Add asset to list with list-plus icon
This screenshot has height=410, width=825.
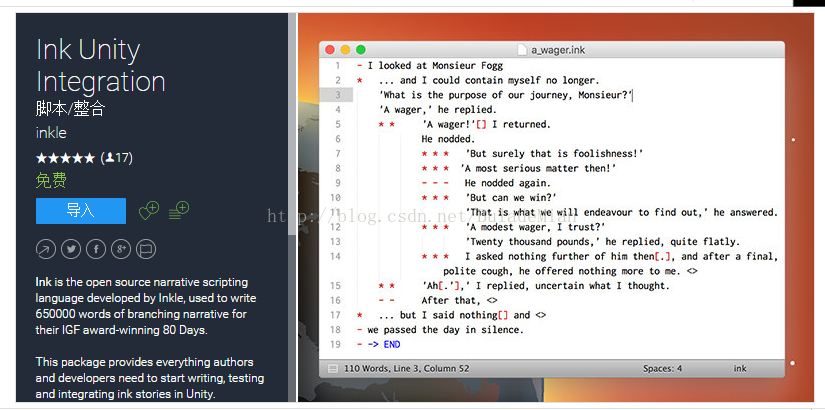point(179,211)
